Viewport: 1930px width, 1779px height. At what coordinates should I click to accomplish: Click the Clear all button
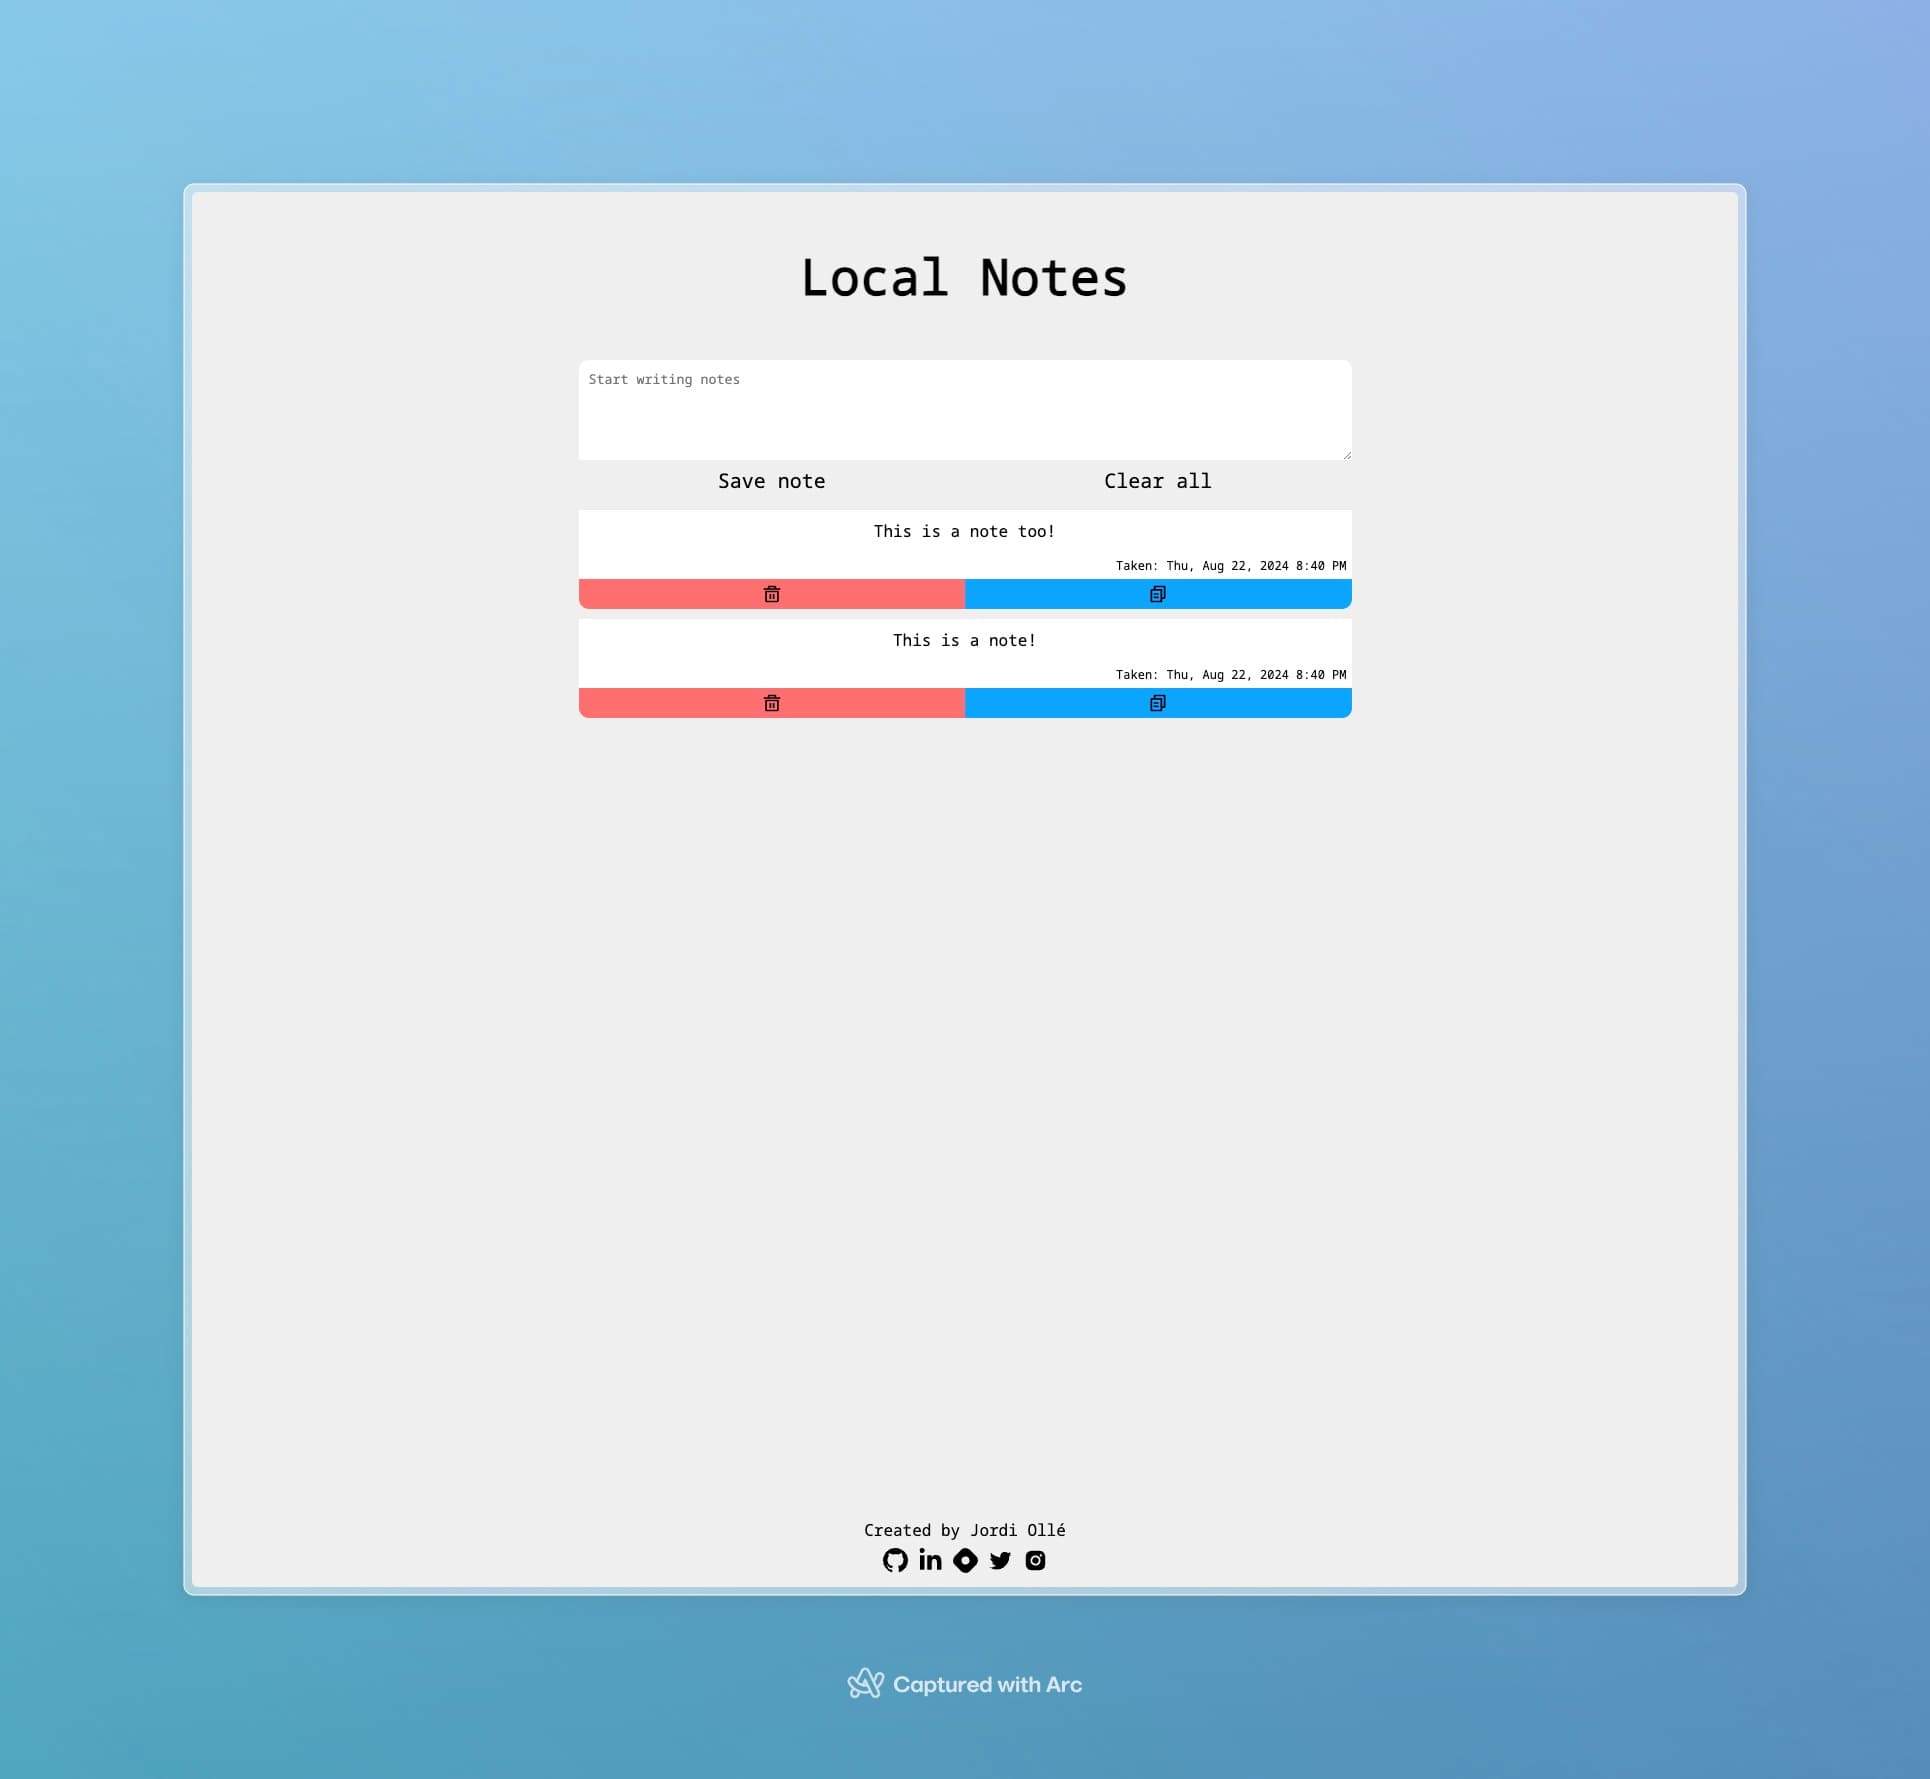click(x=1157, y=479)
